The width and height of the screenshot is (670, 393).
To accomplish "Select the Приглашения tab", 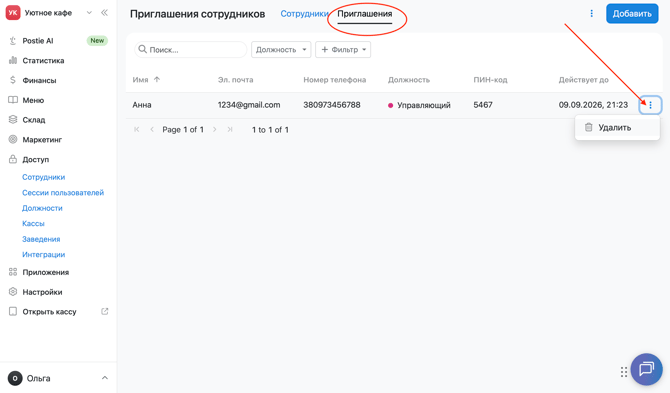I will click(364, 14).
